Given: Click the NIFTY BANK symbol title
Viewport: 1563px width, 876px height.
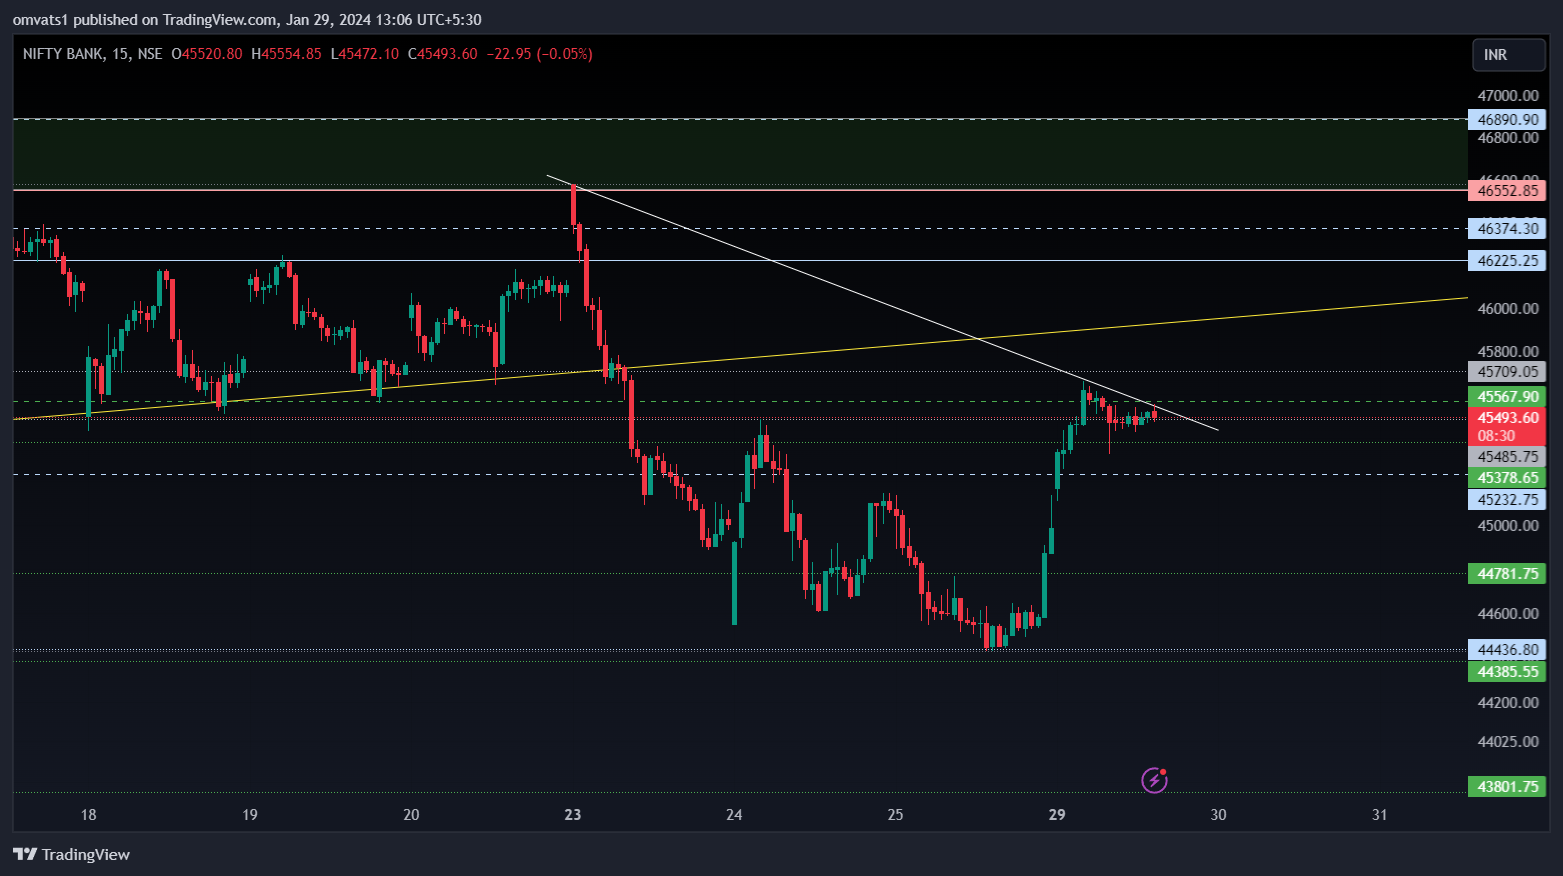Looking at the screenshot, I should tap(63, 54).
